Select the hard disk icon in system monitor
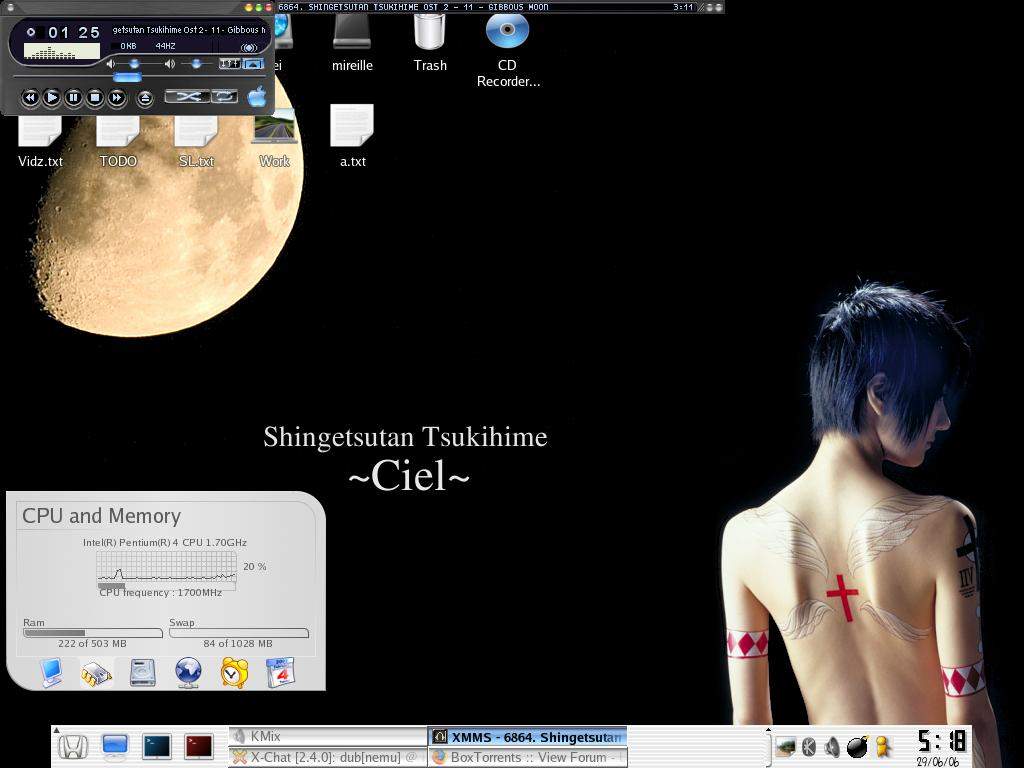The image size is (1024, 768). click(x=142, y=672)
